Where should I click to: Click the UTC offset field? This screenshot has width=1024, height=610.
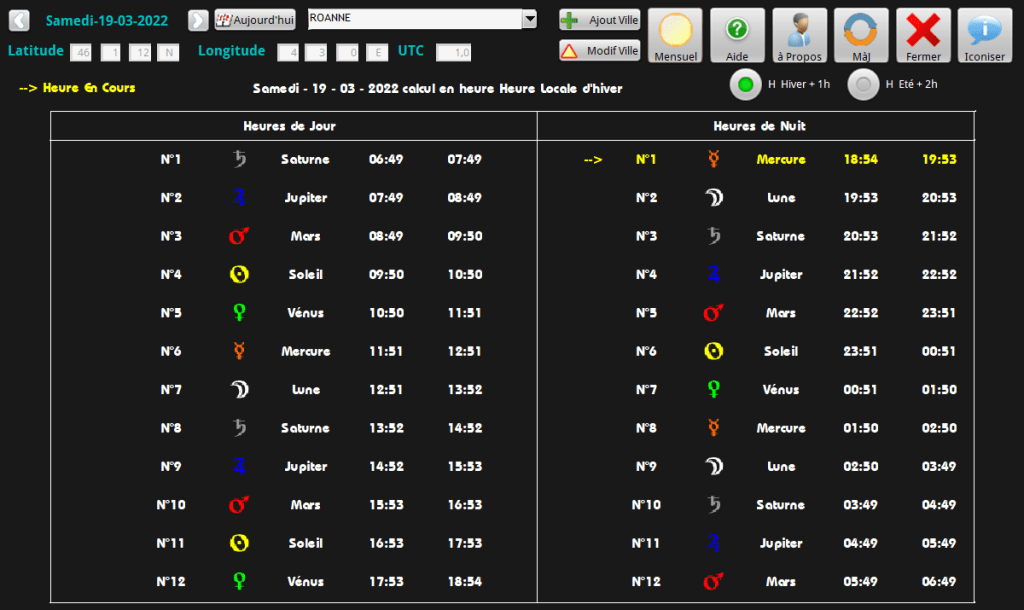point(454,52)
